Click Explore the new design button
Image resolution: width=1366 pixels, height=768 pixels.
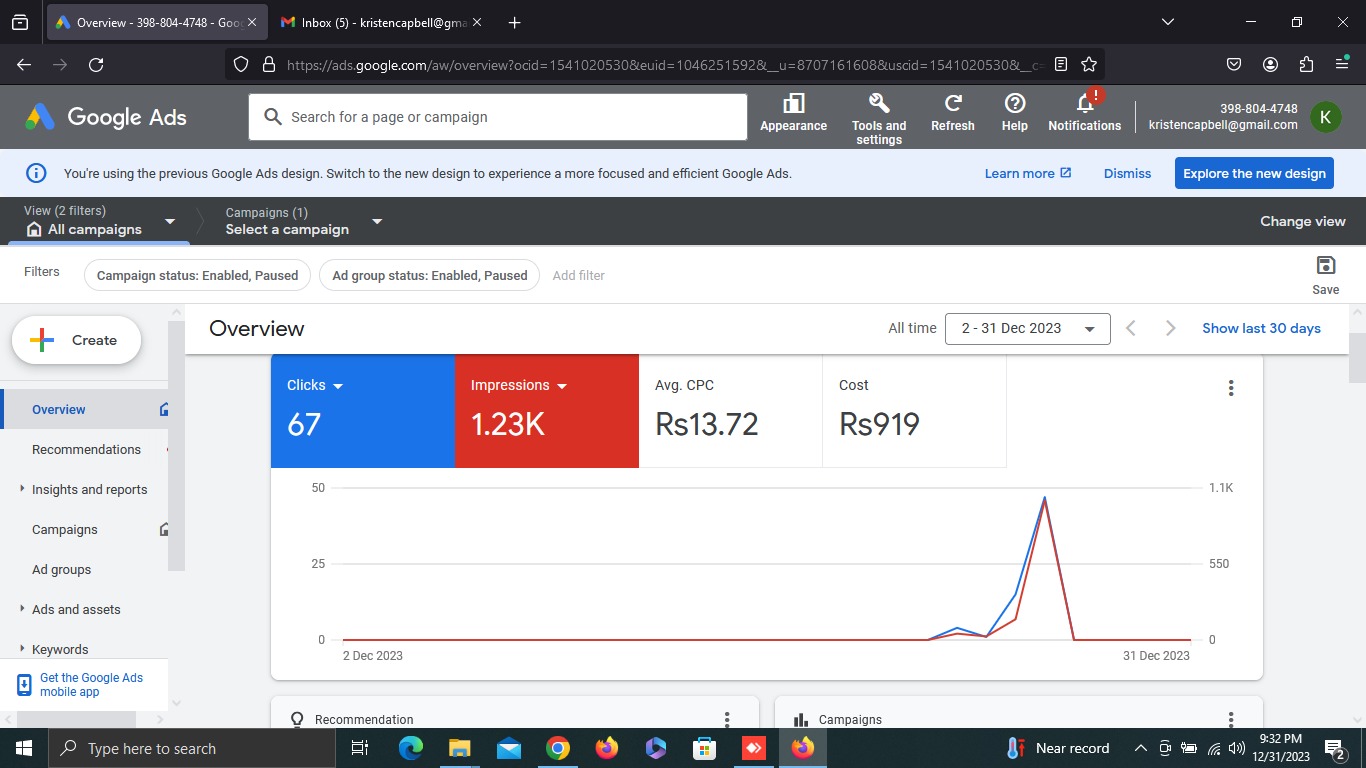tap(1254, 173)
